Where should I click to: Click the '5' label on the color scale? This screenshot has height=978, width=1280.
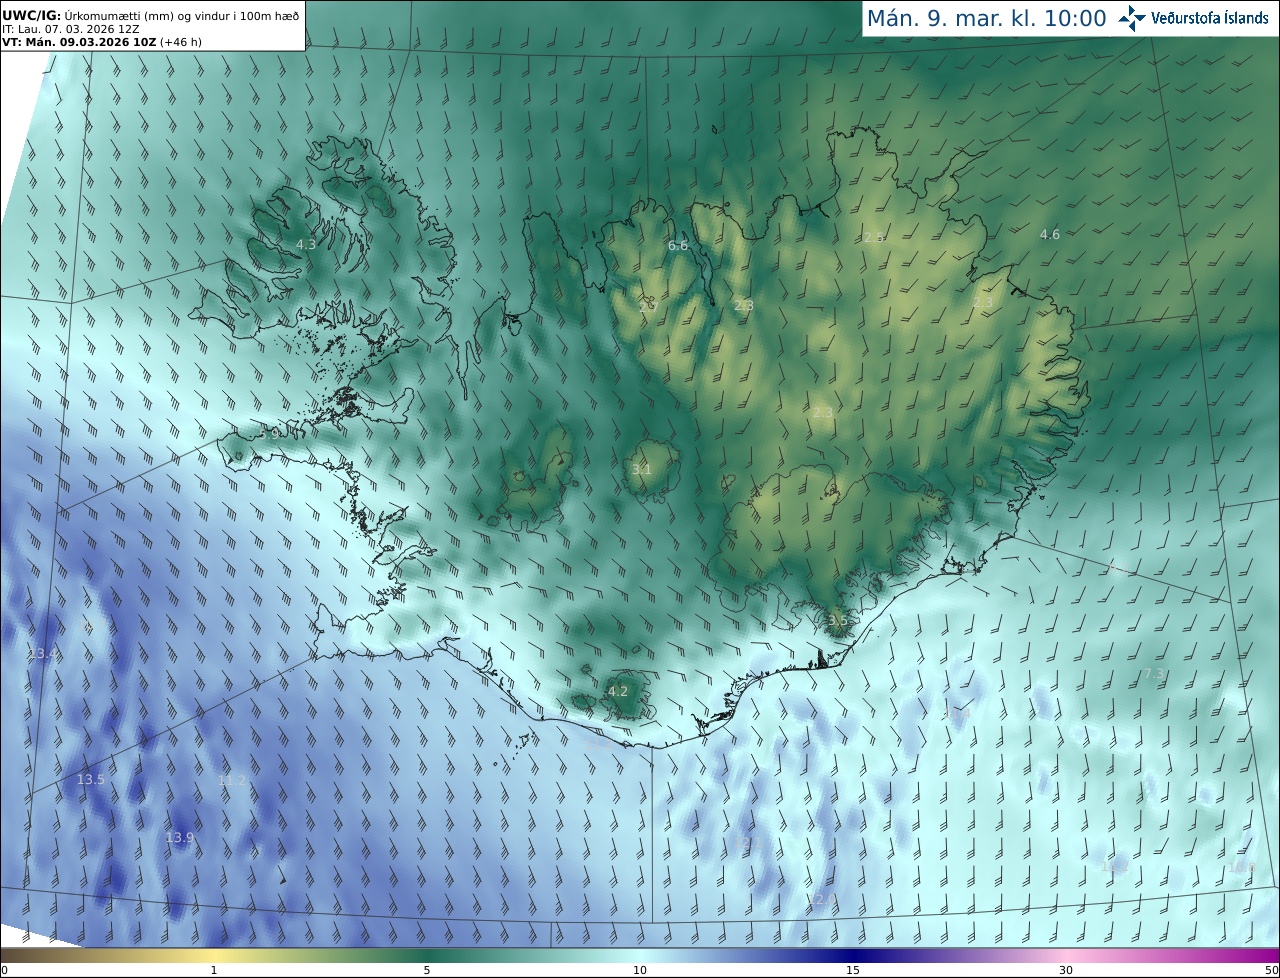point(427,971)
